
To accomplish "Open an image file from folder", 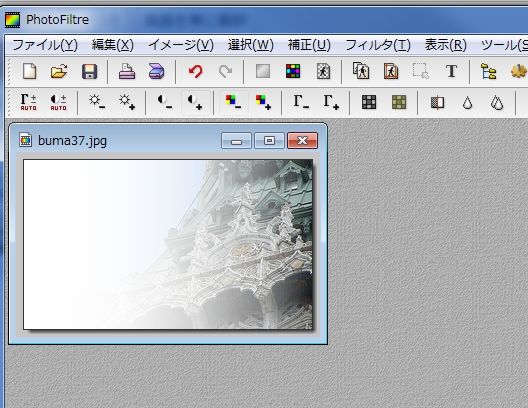I will [59, 71].
